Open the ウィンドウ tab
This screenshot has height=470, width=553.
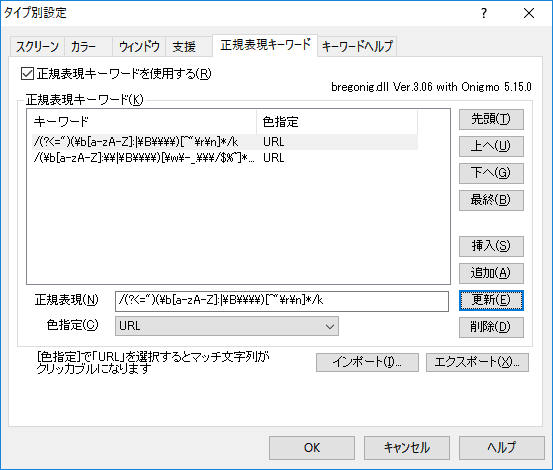(x=139, y=46)
